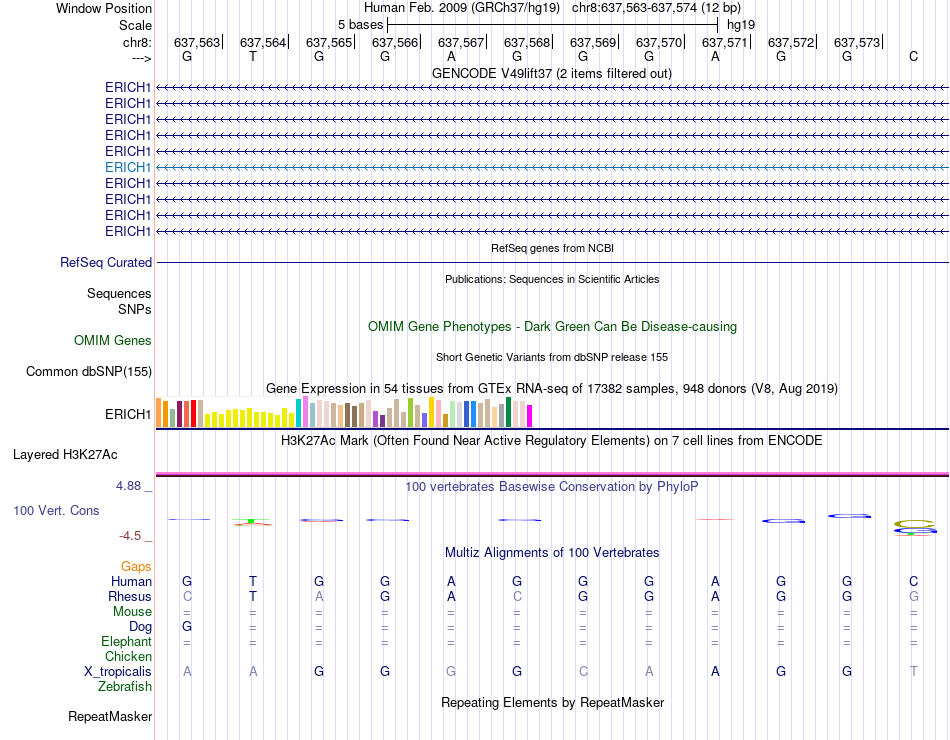Screen dimensions: 950x740
Task: Click the dark green bar in the GTEx chart
Action: 508,412
